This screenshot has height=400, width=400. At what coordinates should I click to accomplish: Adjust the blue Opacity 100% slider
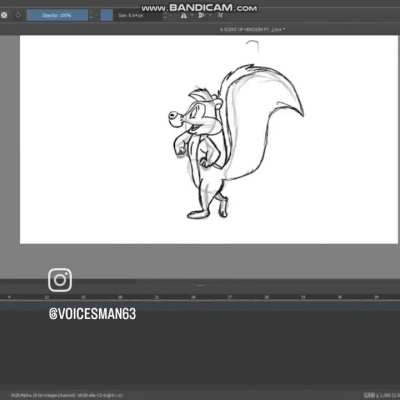57,15
